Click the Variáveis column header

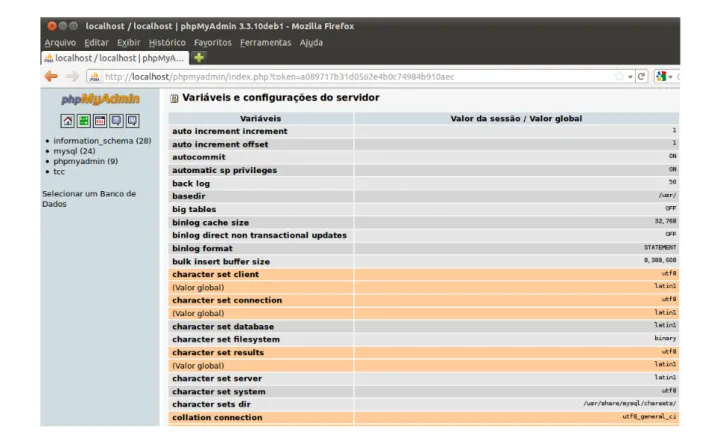point(260,119)
